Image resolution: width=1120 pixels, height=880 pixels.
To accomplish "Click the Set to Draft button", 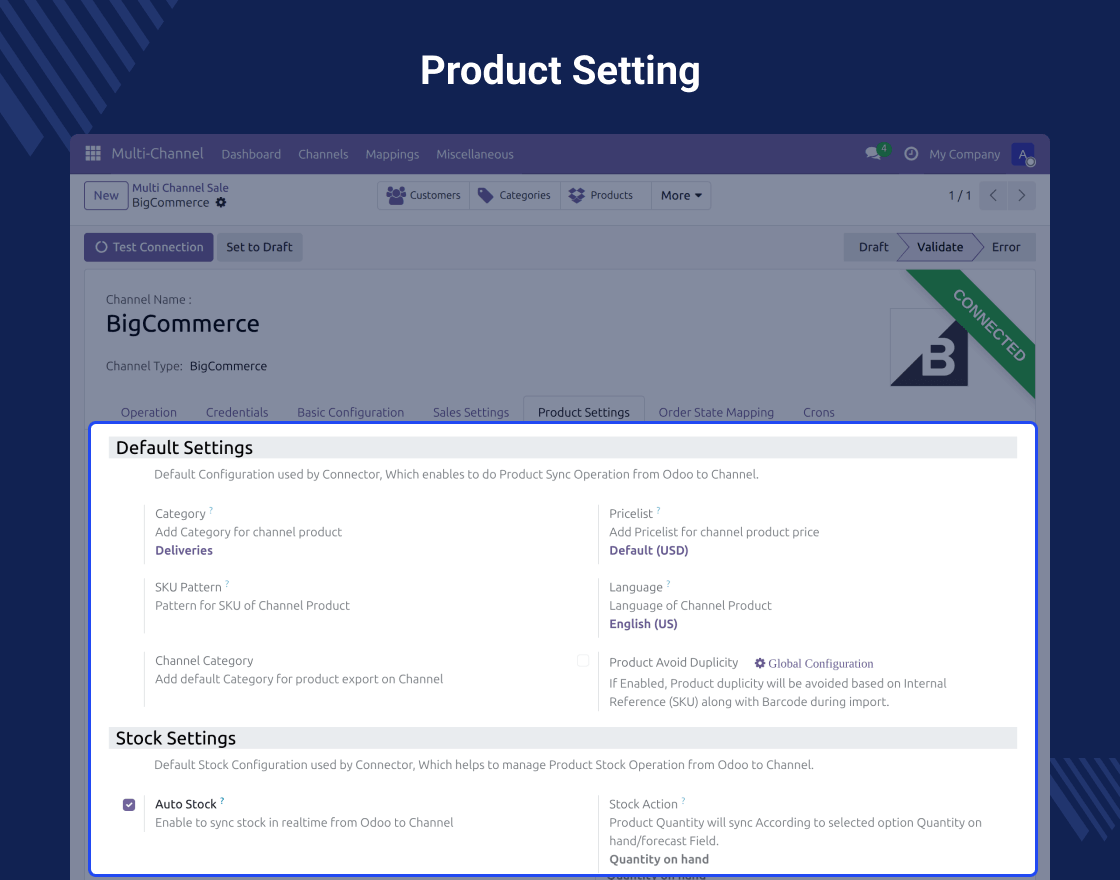I will coord(259,247).
